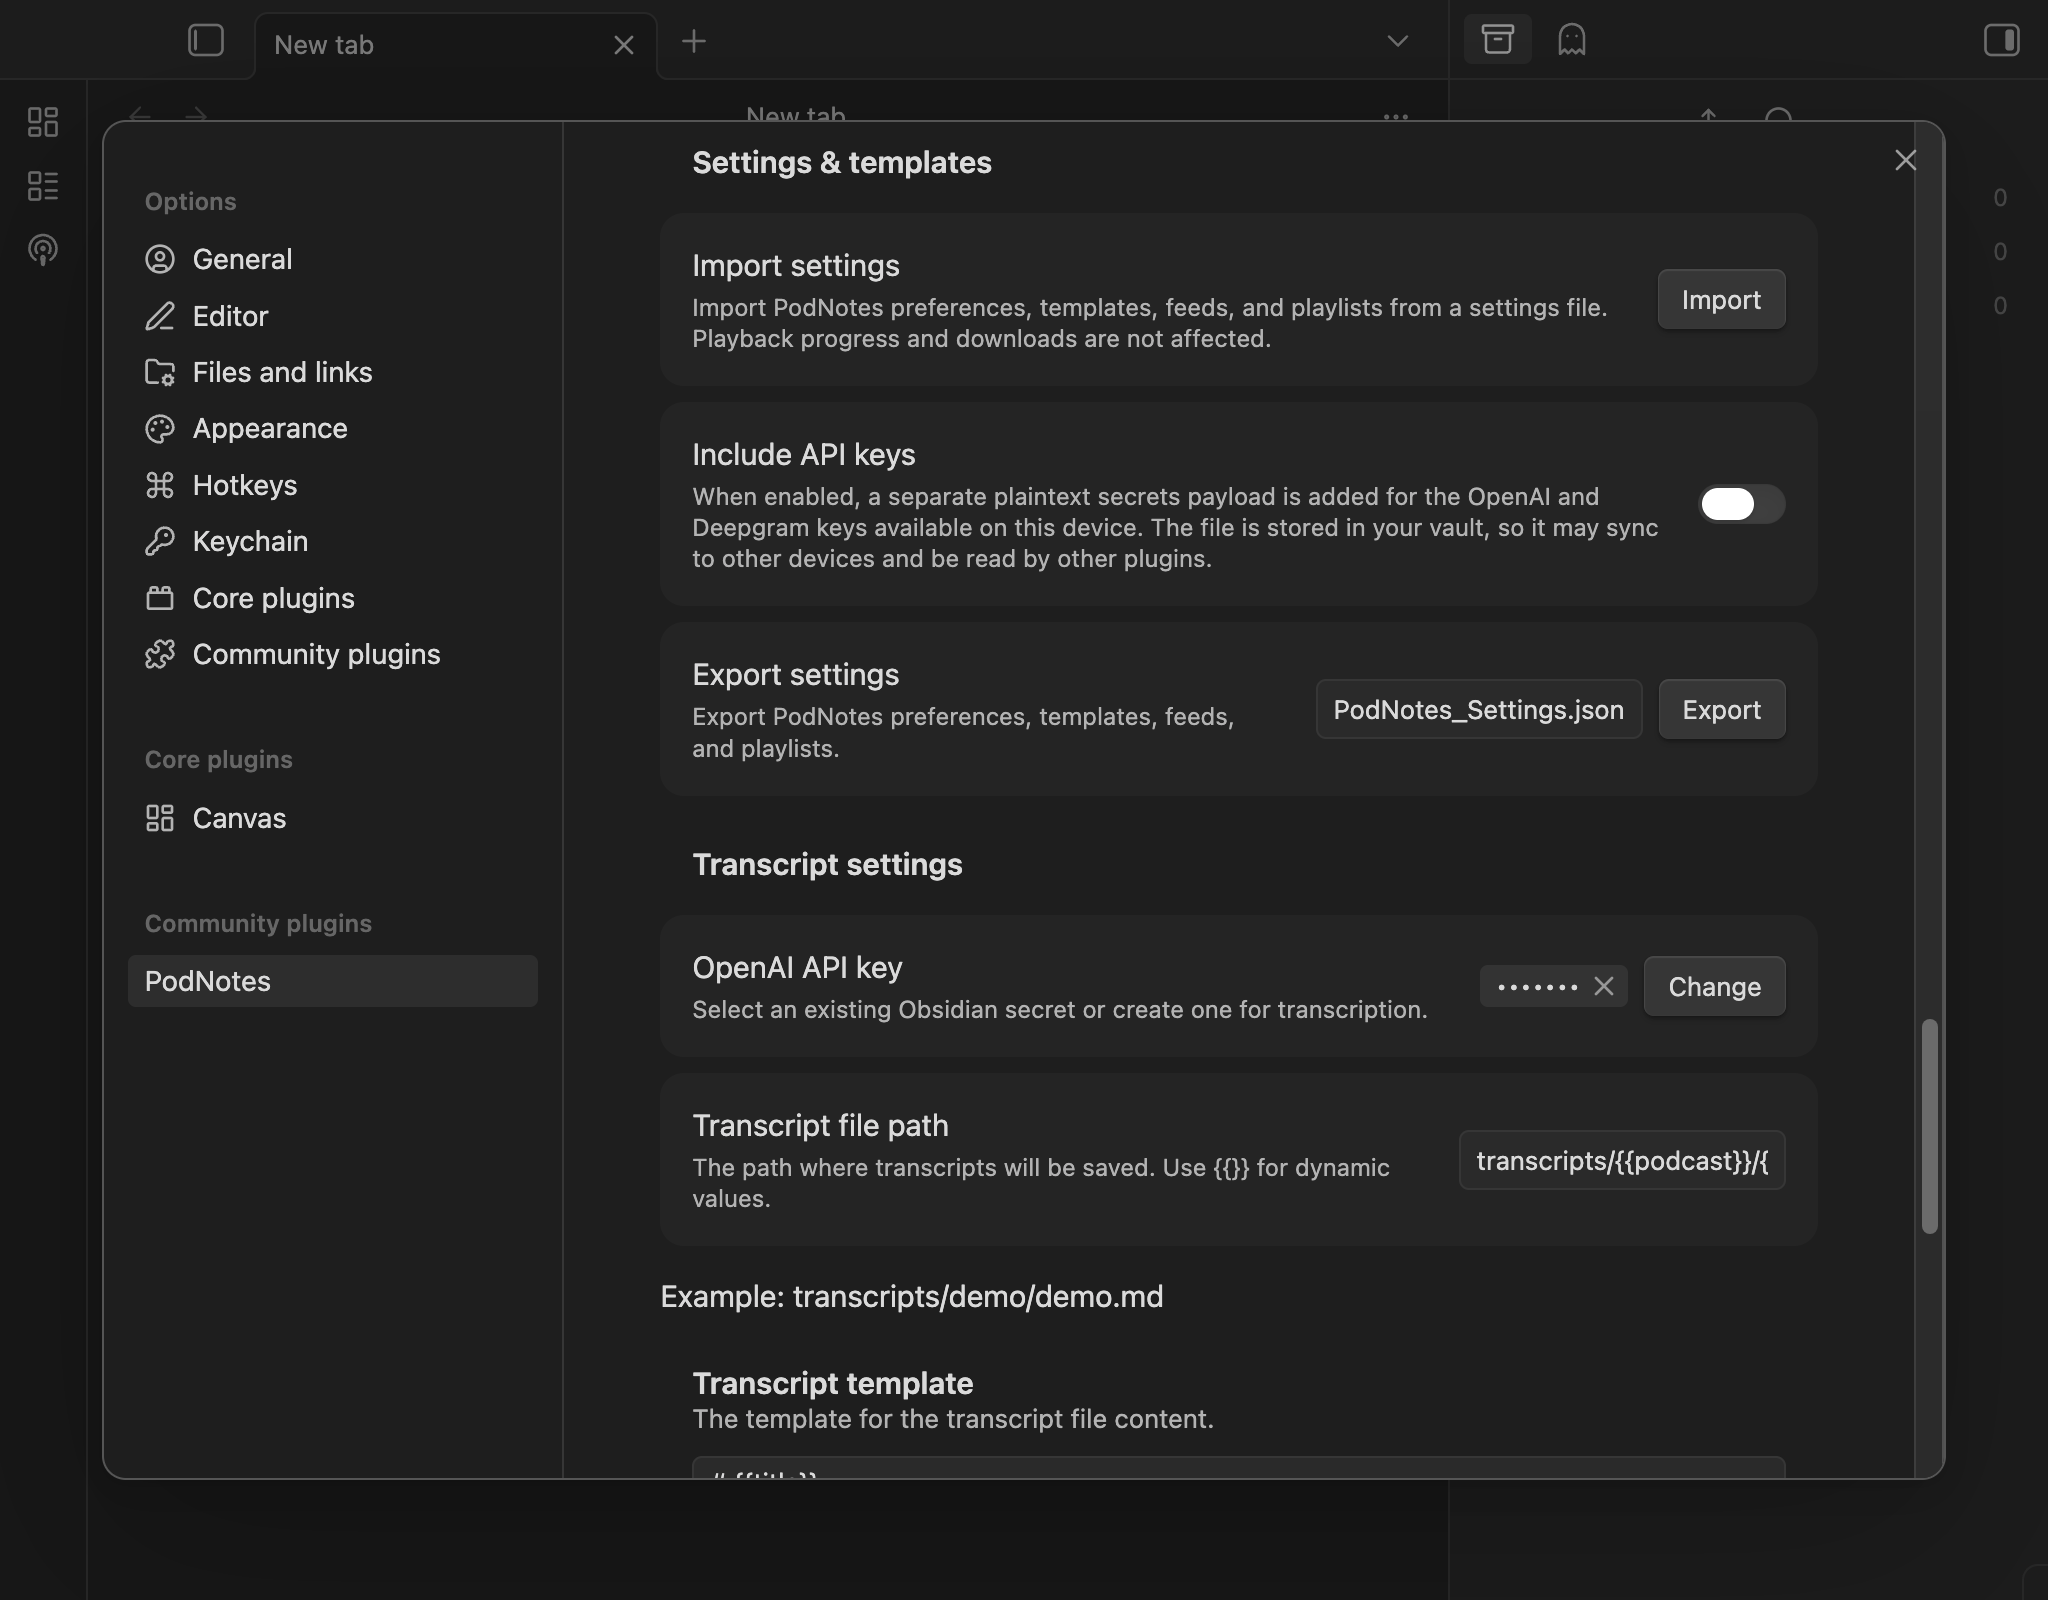Expand the tab list chevron
Image resolution: width=2048 pixels, height=1600 pixels.
(1397, 41)
